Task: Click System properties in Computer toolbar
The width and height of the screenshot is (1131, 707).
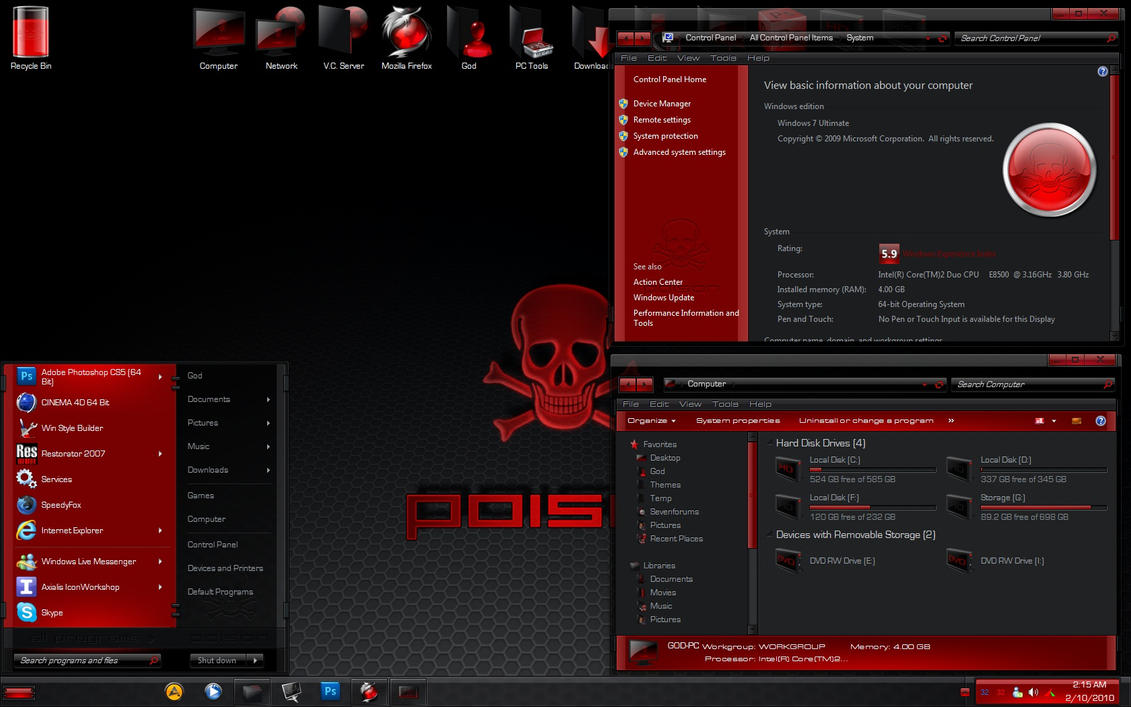Action: [737, 421]
